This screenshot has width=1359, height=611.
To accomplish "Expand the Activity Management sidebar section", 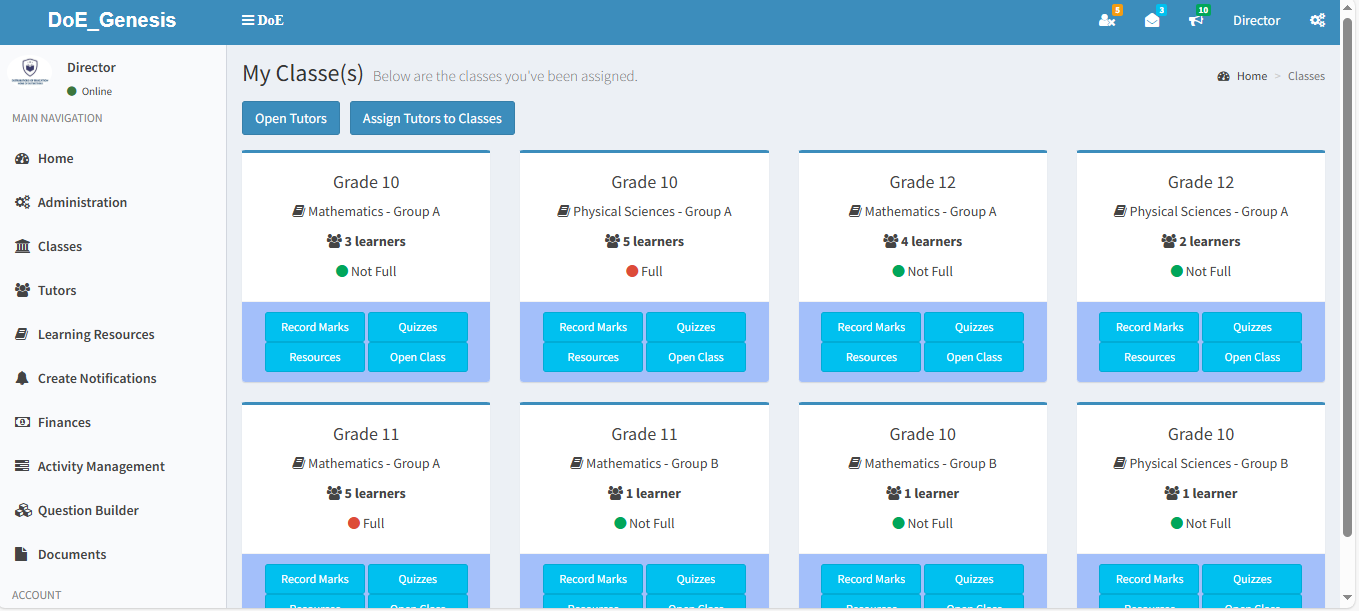I will 101,466.
